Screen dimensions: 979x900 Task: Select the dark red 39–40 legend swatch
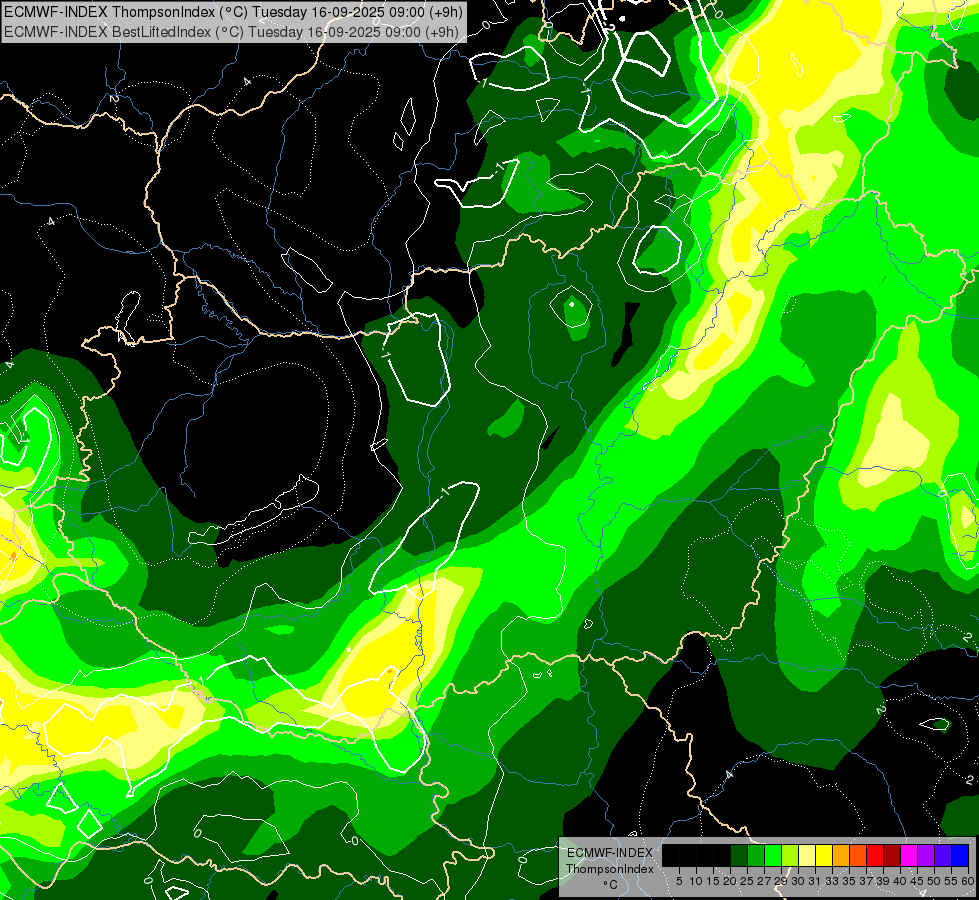point(892,856)
